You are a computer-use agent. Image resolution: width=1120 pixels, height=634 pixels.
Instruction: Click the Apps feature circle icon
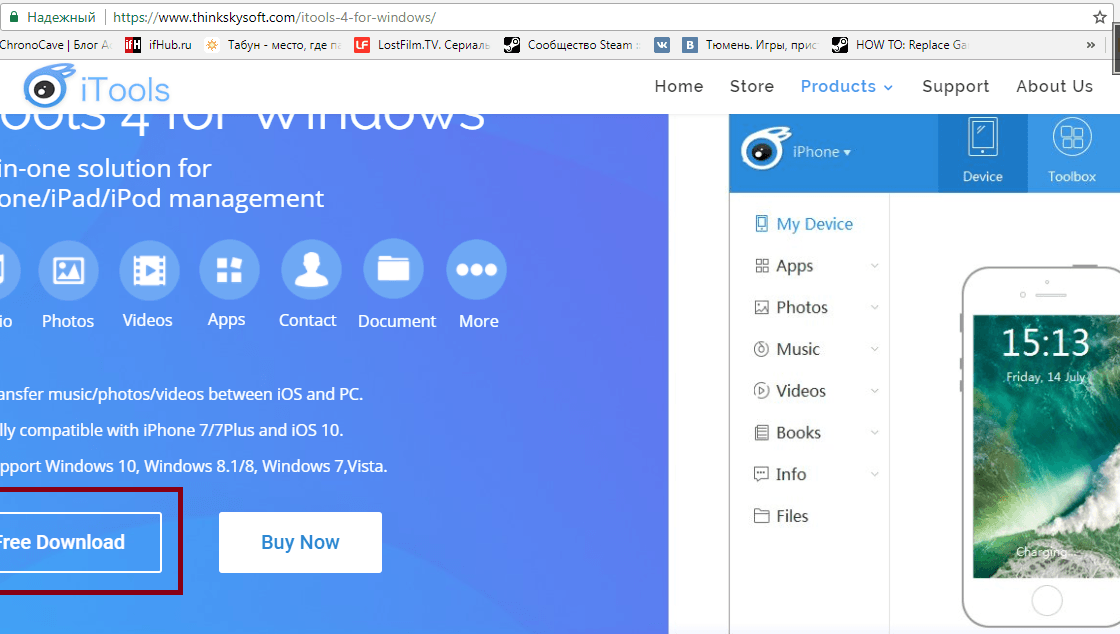229,270
